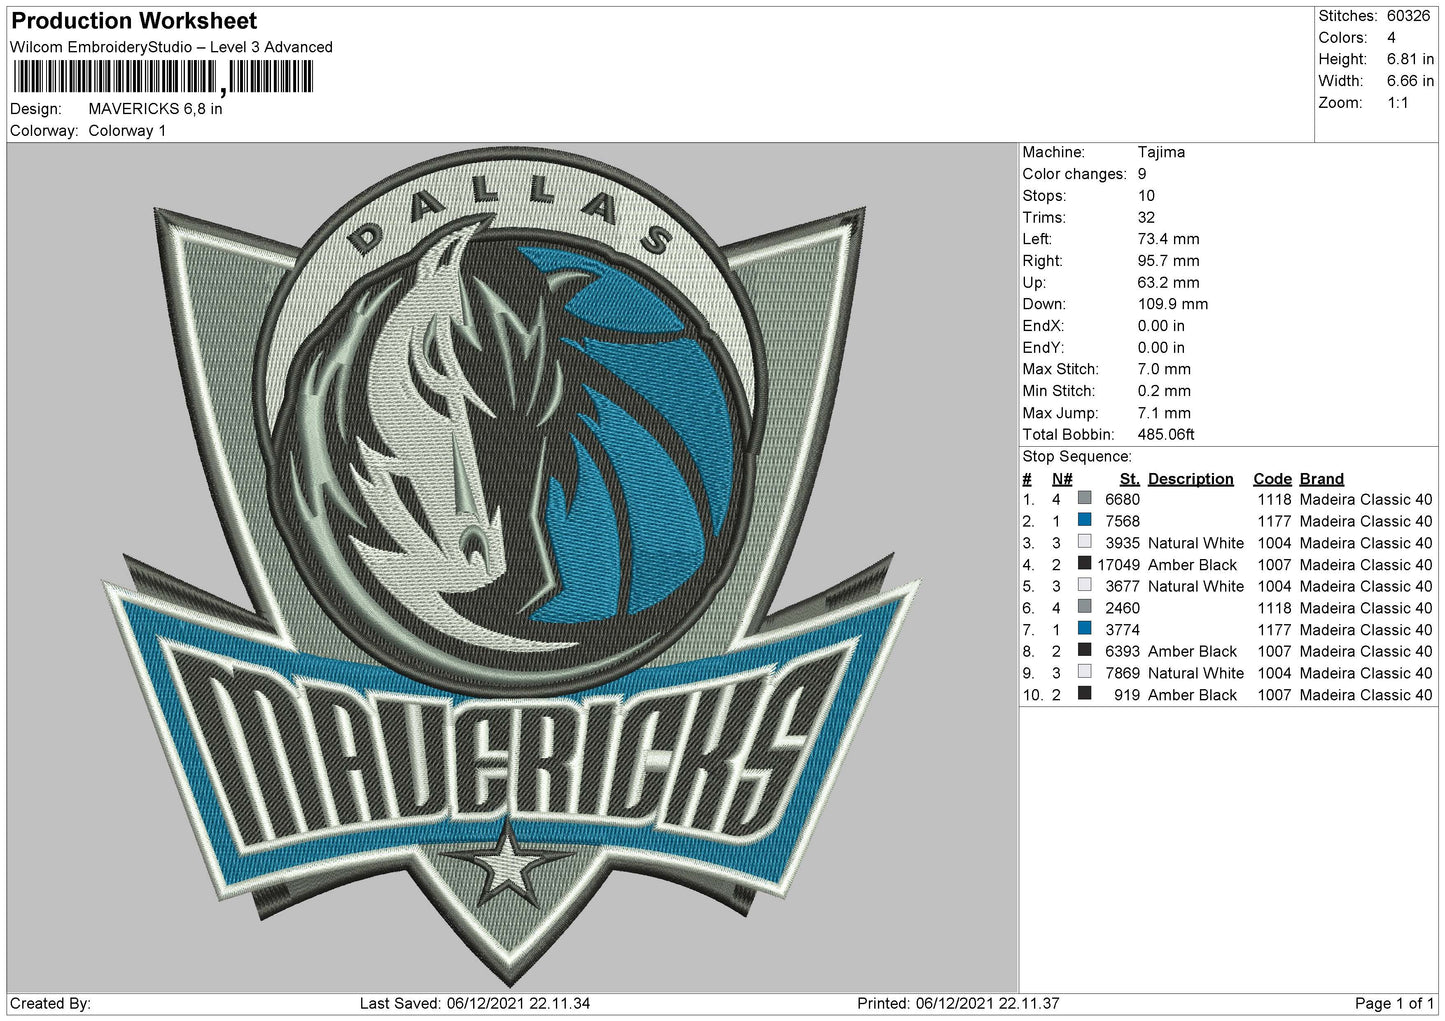Image resolution: width=1445 pixels, height=1021 pixels.
Task: Click code '1177' in stop row 2
Action: [1274, 521]
